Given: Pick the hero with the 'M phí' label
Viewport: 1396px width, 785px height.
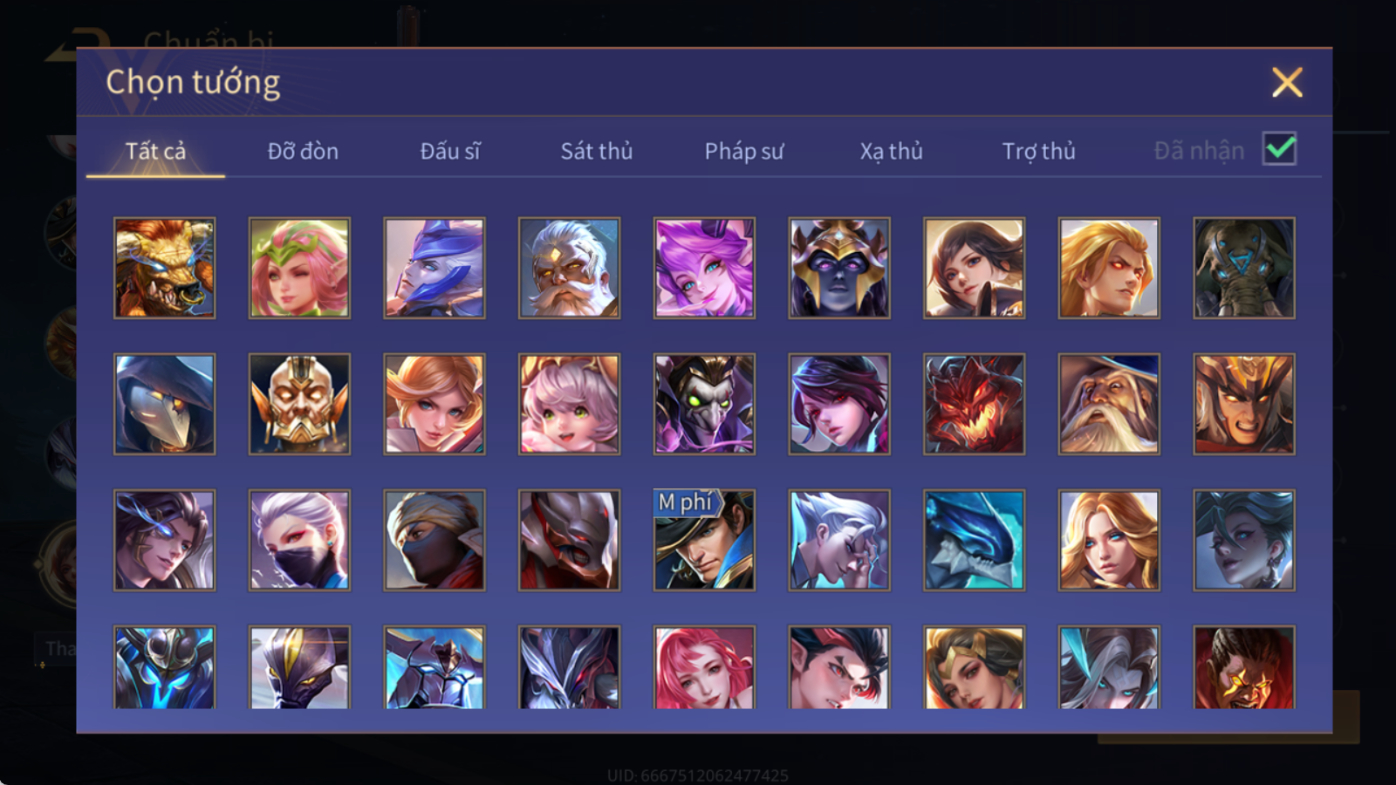Looking at the screenshot, I should coord(704,540).
